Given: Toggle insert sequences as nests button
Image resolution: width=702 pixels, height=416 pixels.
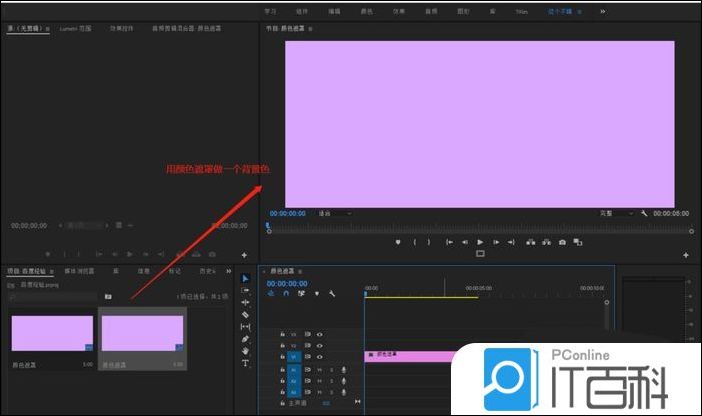Looking at the screenshot, I should click(271, 293).
